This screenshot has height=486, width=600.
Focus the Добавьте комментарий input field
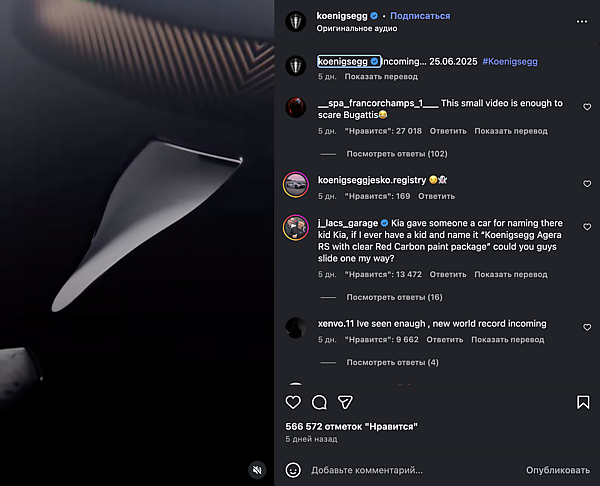pyautogui.click(x=413, y=470)
